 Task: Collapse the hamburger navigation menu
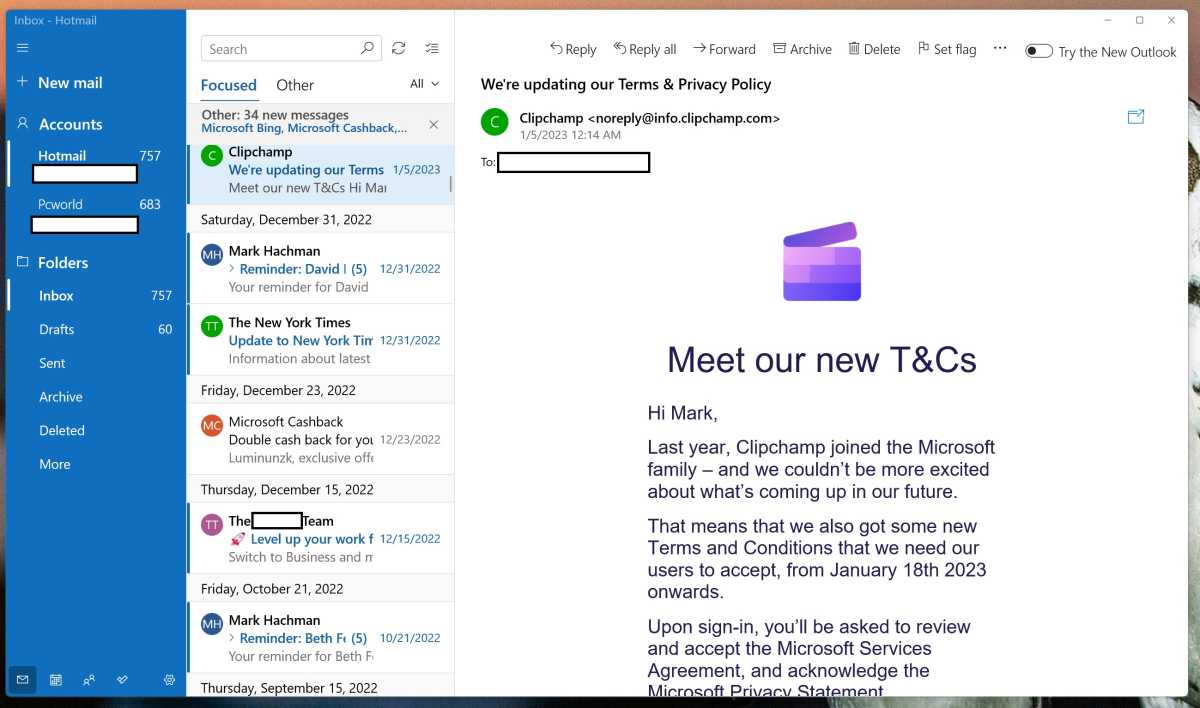23,48
